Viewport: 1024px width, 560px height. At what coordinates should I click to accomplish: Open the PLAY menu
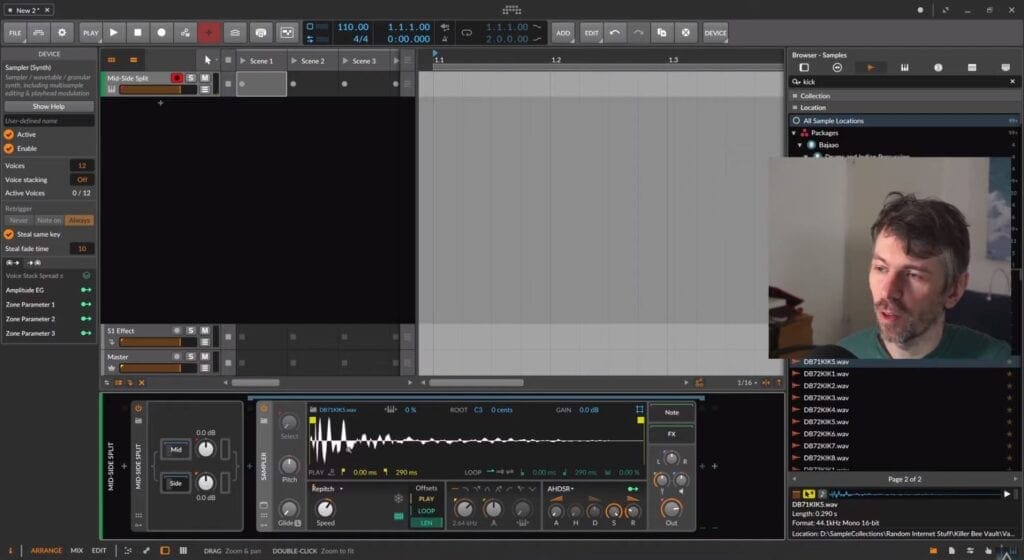pyautogui.click(x=90, y=33)
